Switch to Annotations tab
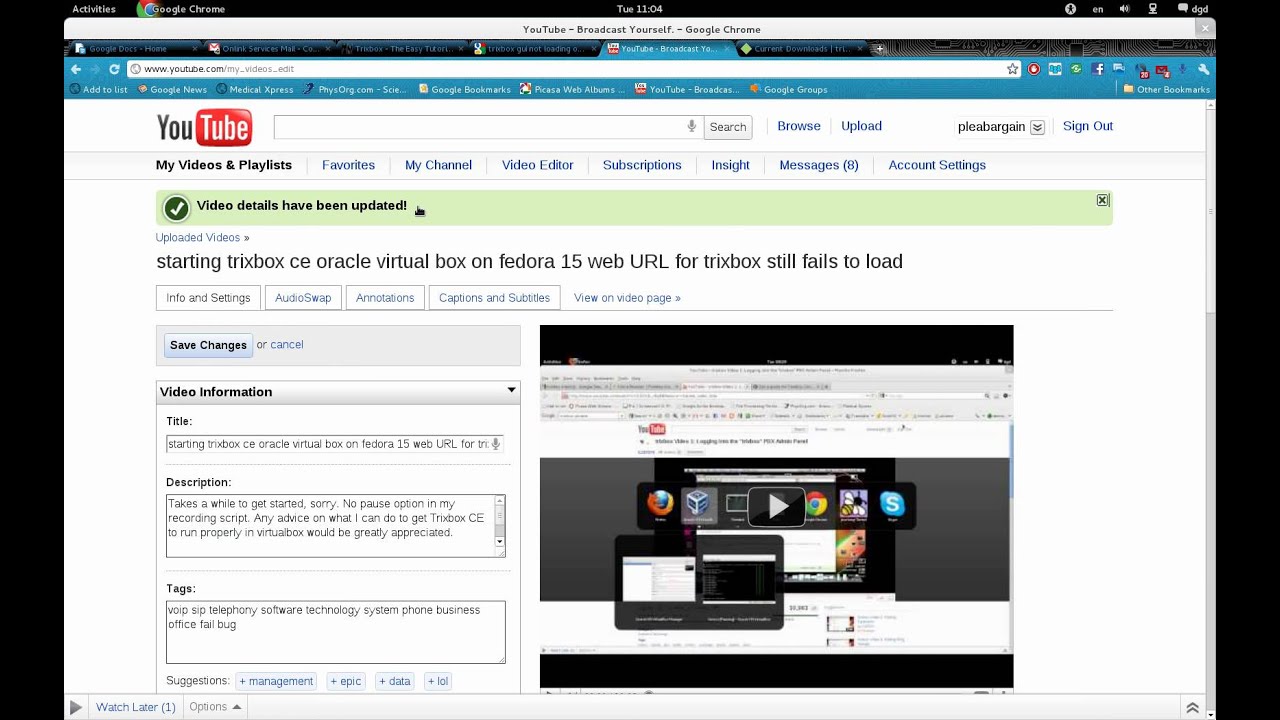 pyautogui.click(x=385, y=298)
